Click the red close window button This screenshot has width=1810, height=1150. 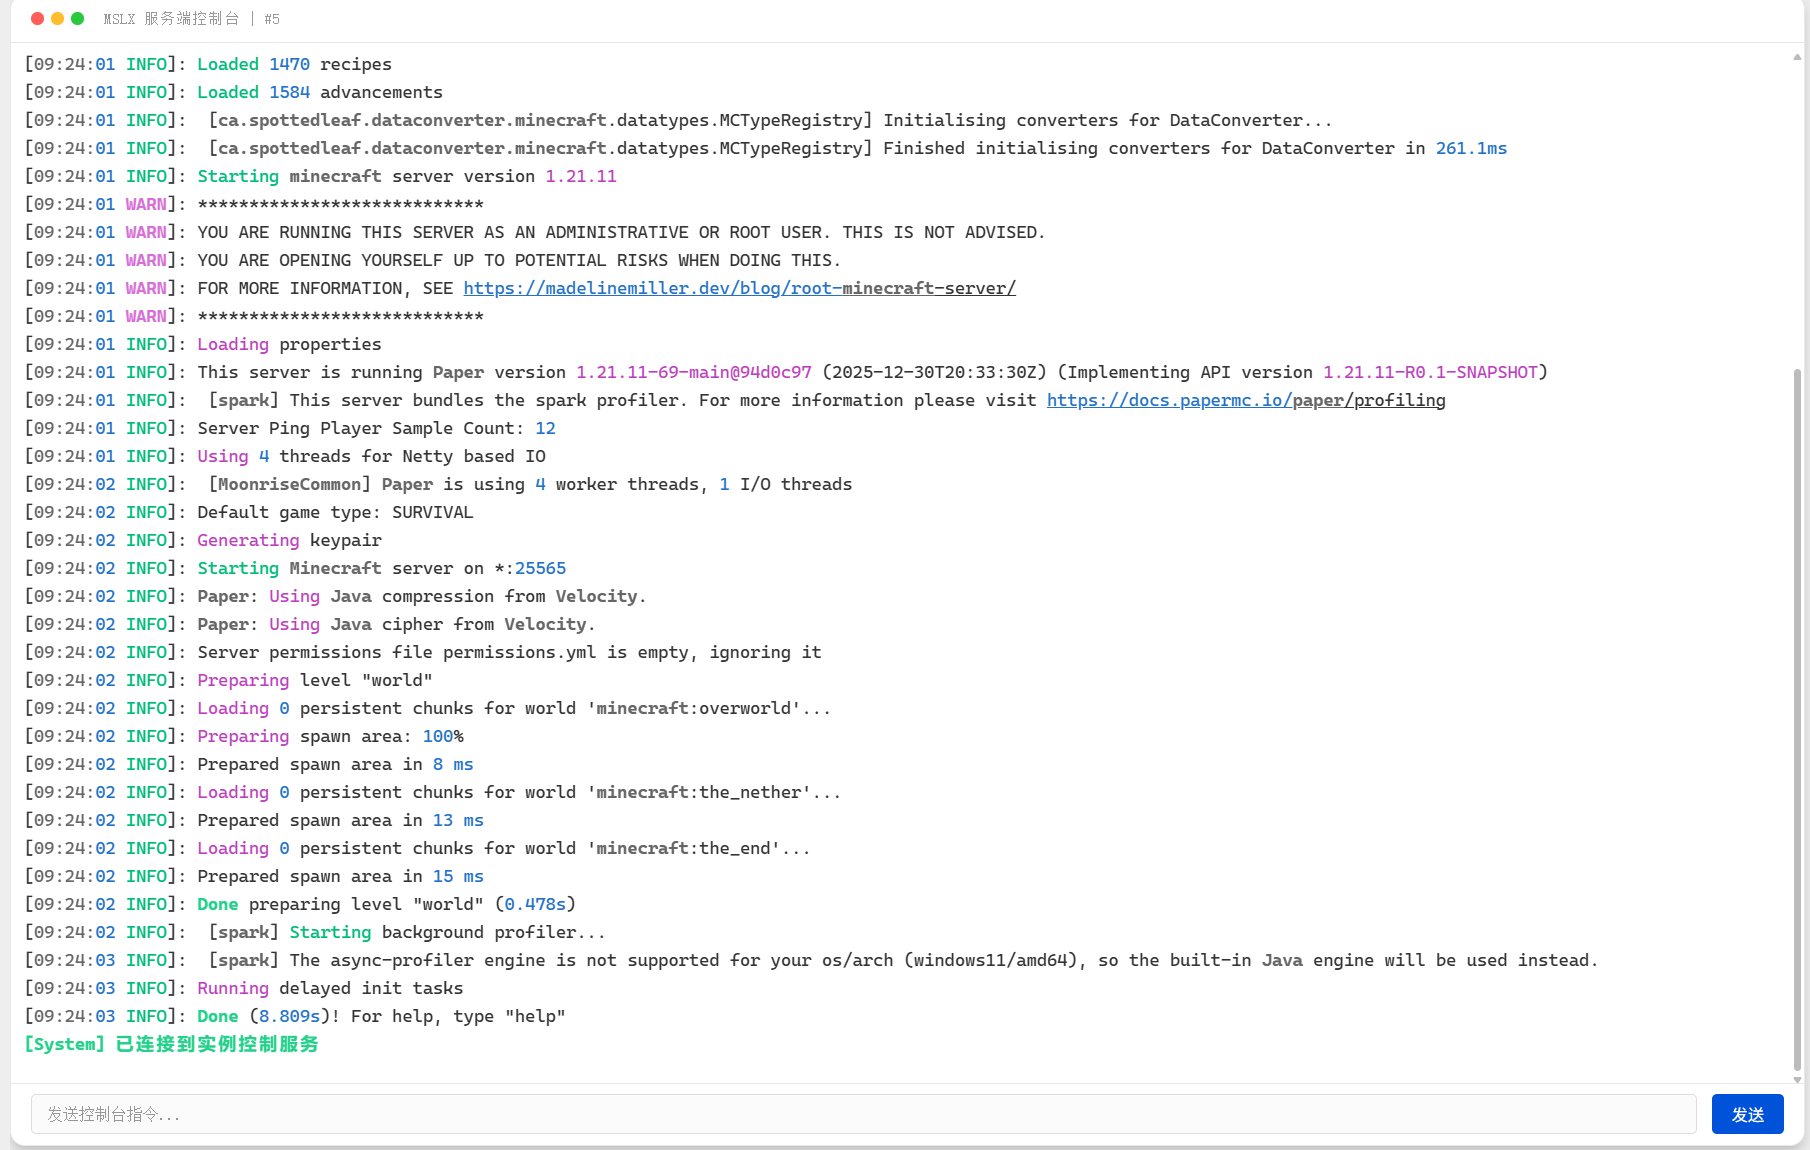coord(37,19)
